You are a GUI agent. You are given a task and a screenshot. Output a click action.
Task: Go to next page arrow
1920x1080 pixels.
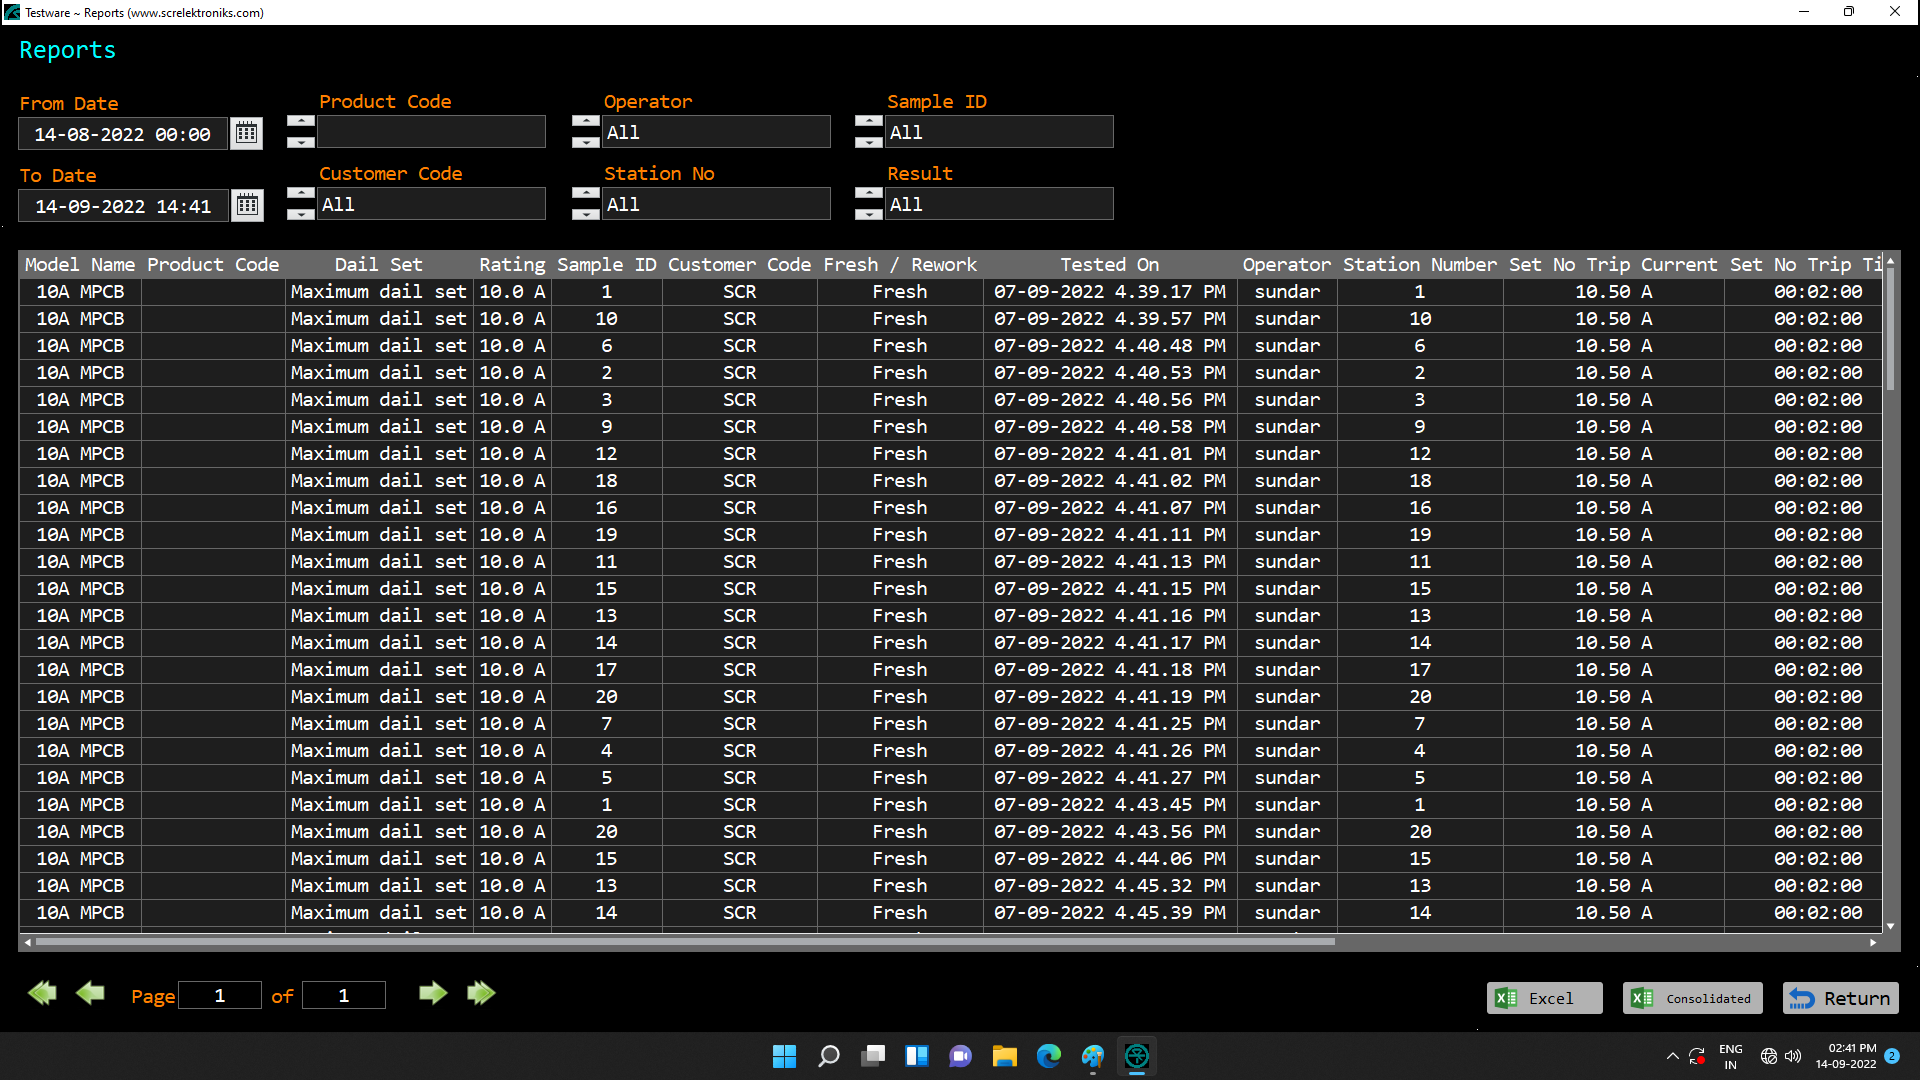pyautogui.click(x=432, y=993)
